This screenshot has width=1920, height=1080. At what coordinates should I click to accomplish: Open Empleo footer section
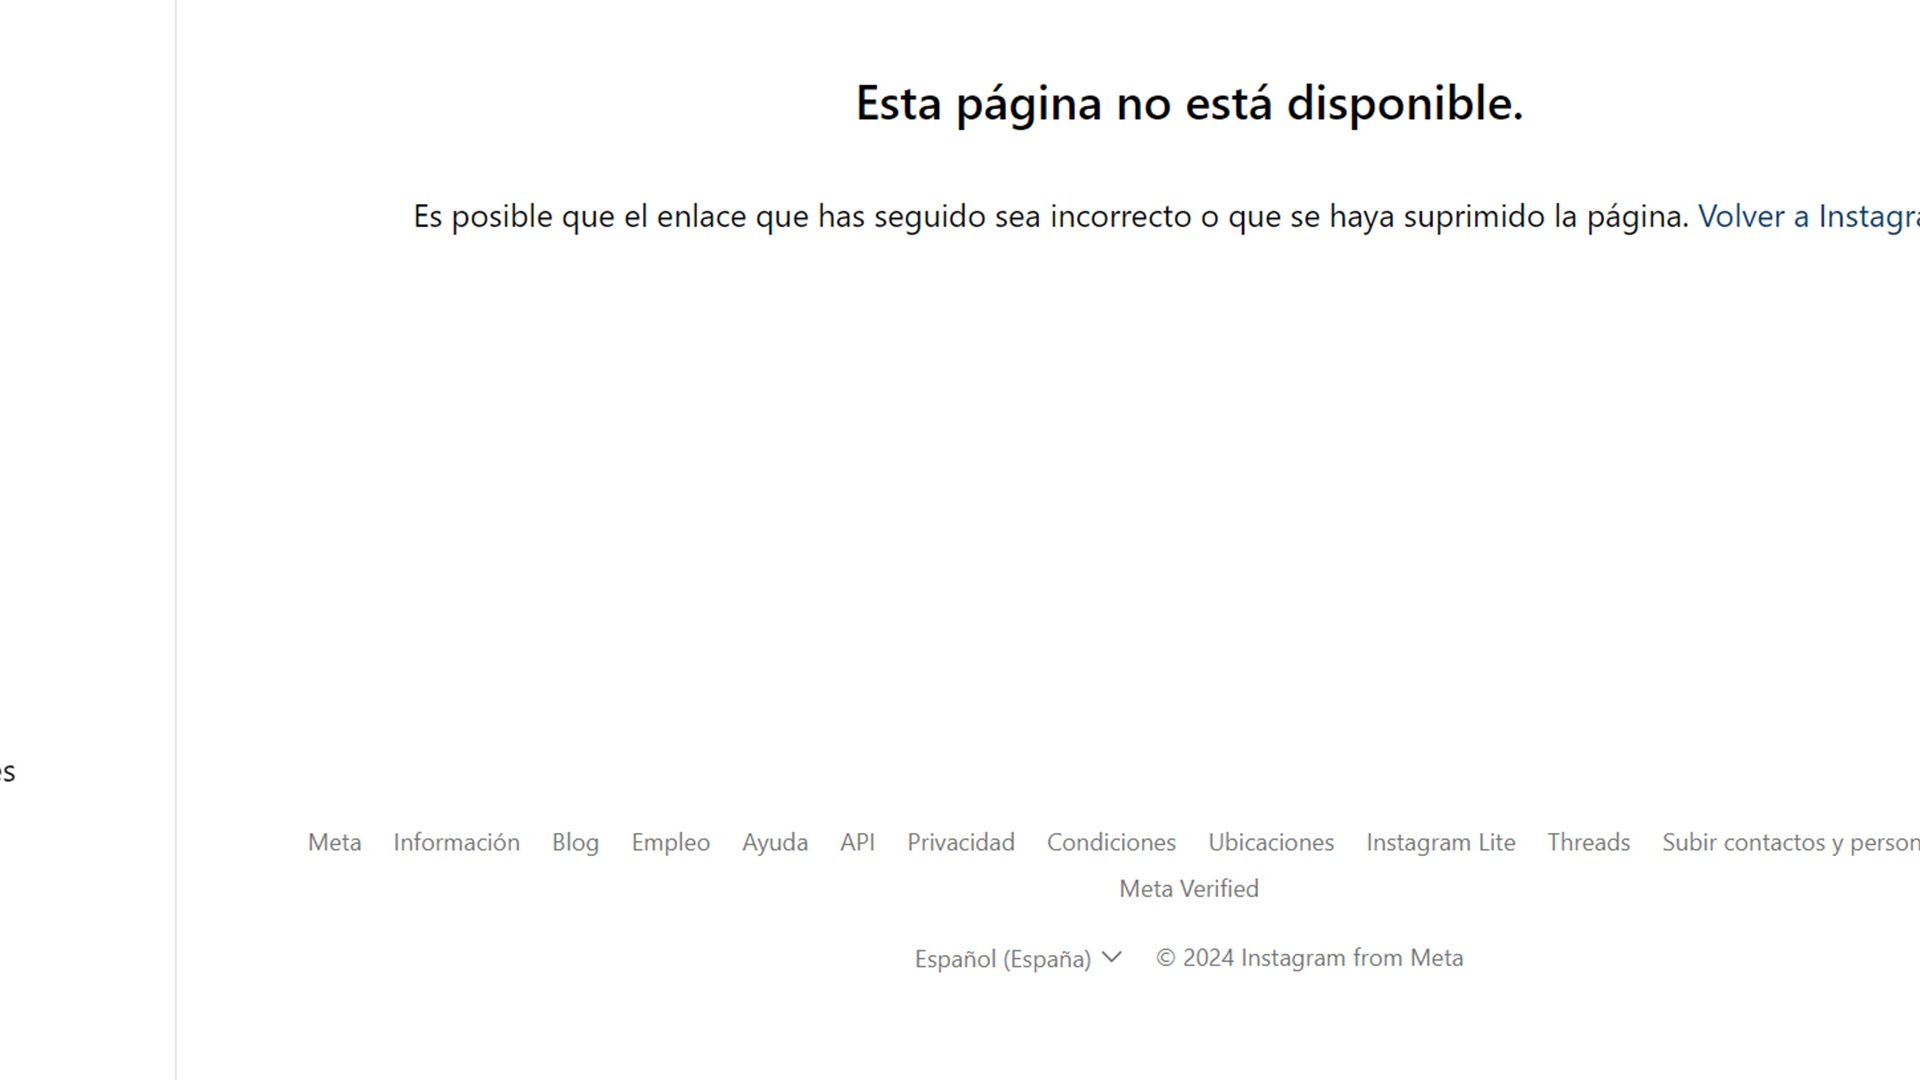coord(670,843)
